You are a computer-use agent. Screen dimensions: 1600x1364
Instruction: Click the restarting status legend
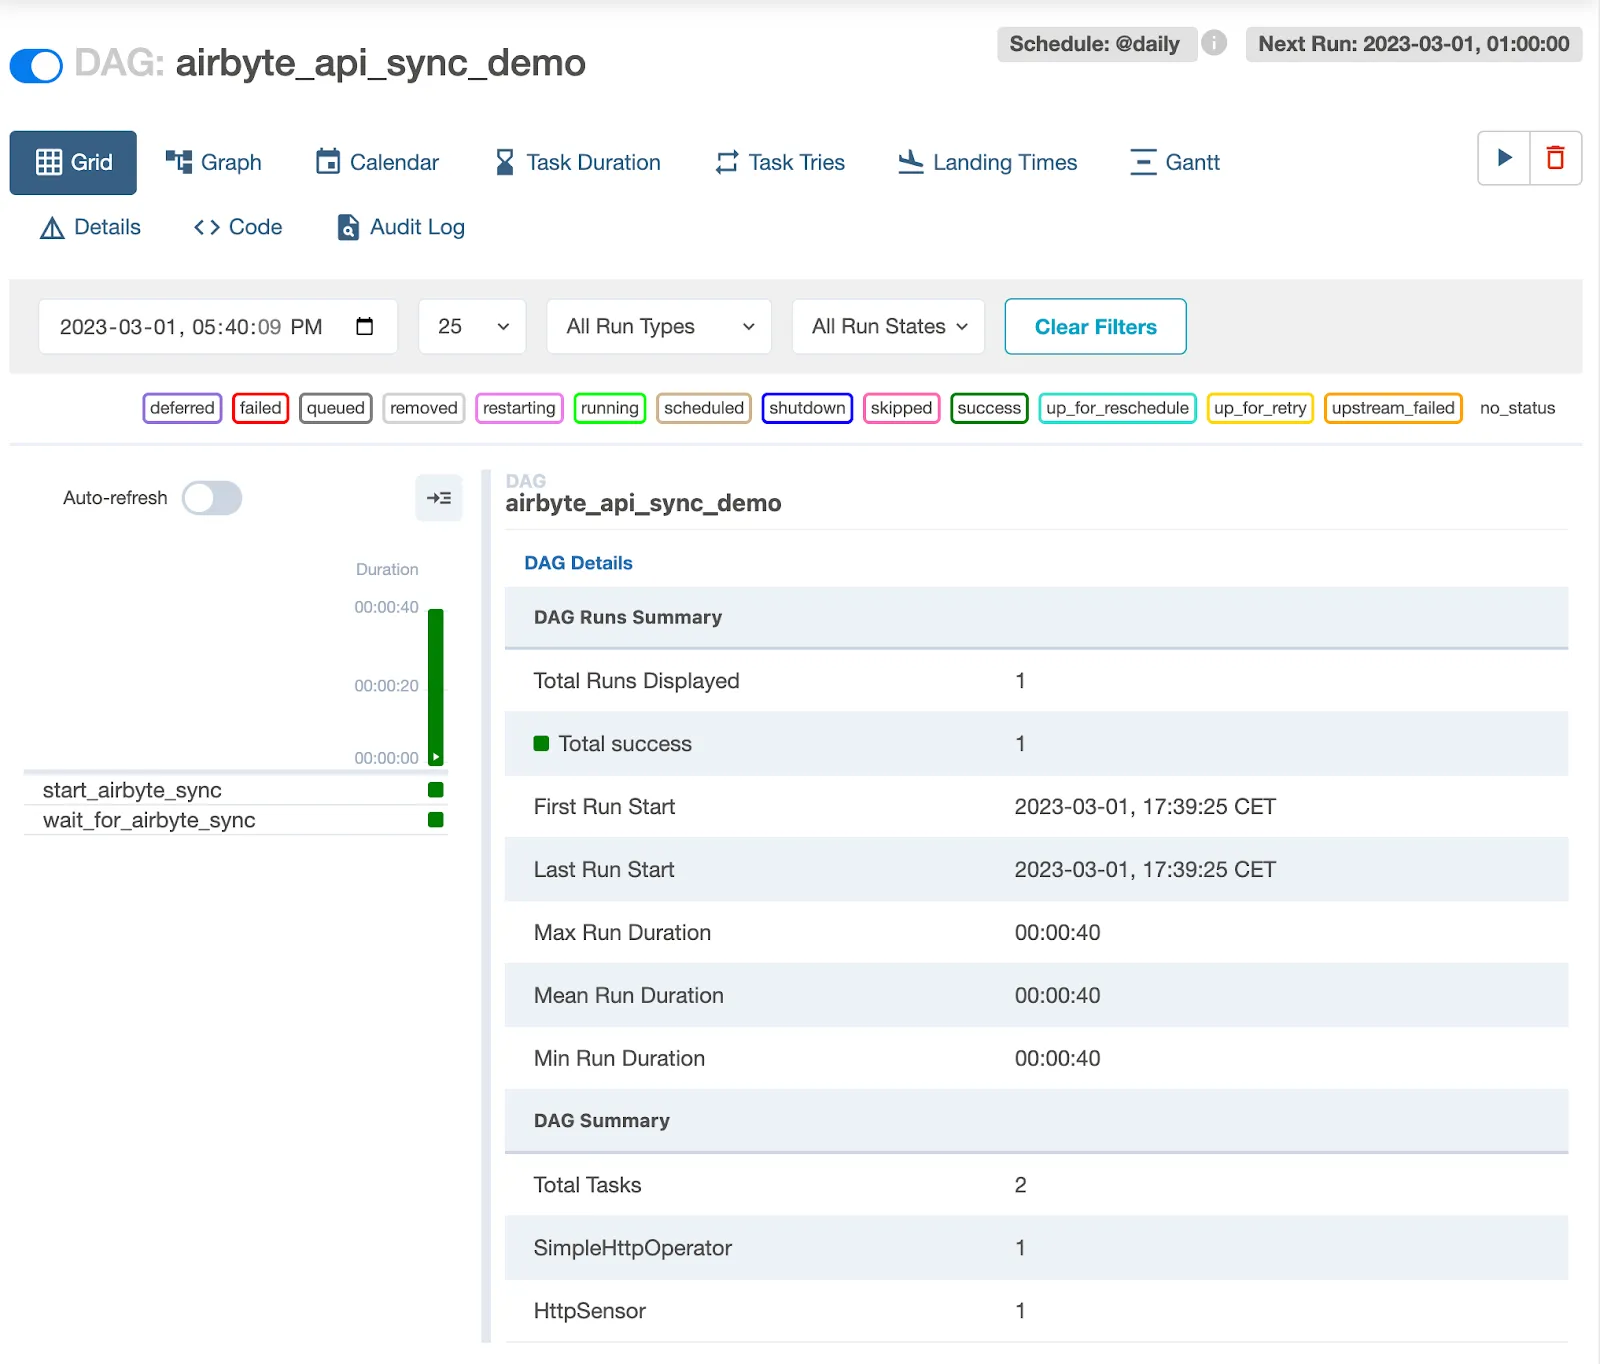coord(519,408)
